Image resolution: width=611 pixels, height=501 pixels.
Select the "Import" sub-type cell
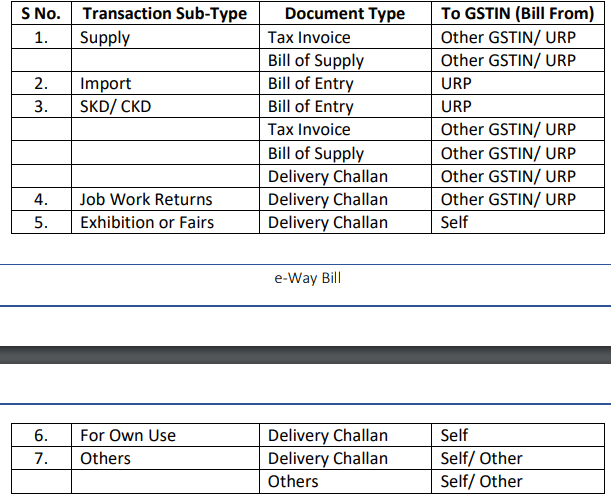(x=106, y=84)
